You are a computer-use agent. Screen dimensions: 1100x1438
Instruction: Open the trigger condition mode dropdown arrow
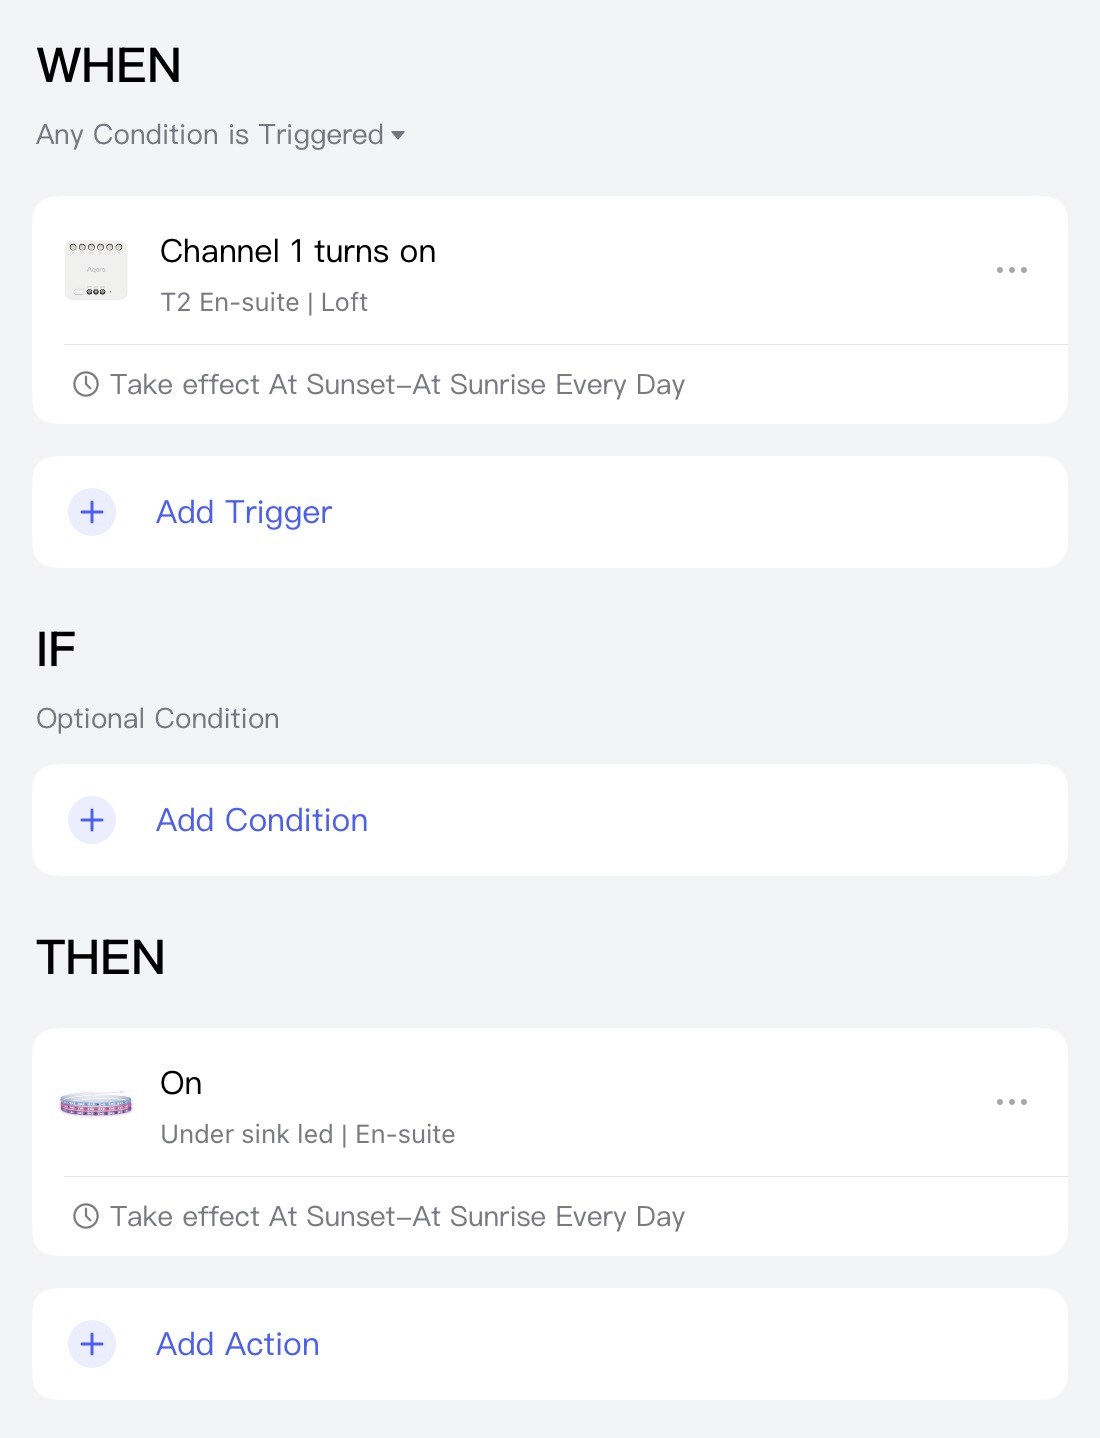click(398, 135)
